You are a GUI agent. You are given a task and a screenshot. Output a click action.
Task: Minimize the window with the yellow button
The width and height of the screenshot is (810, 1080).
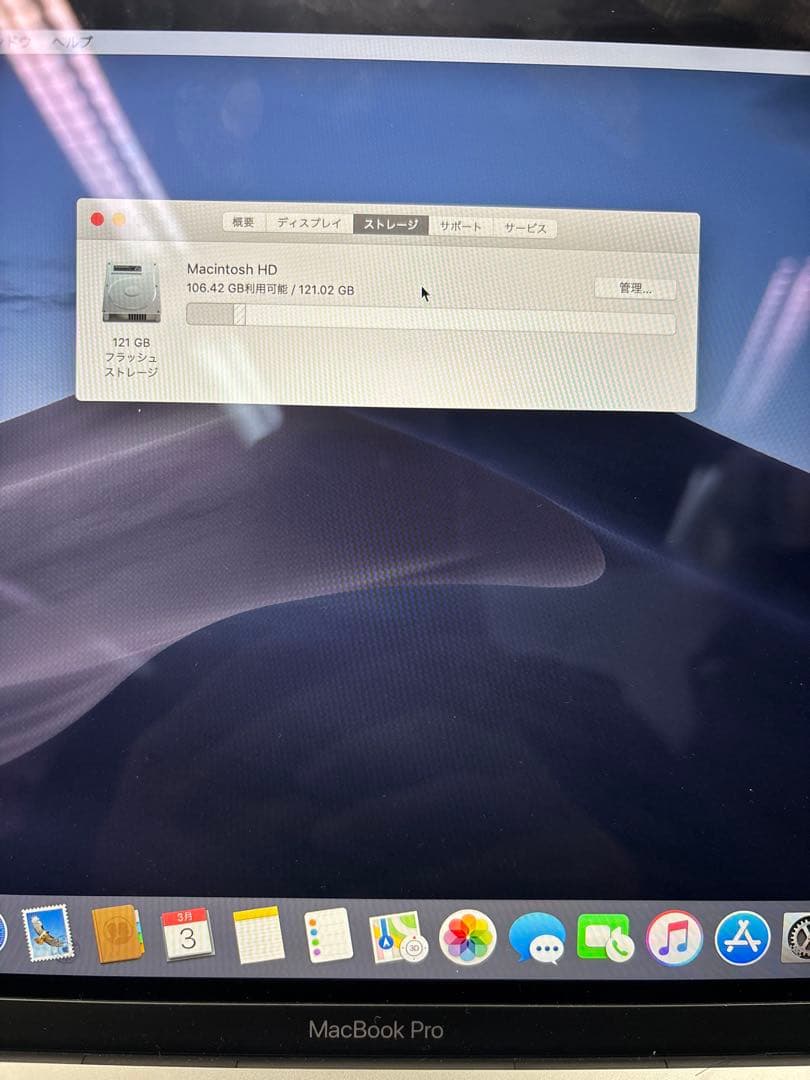tap(119, 220)
